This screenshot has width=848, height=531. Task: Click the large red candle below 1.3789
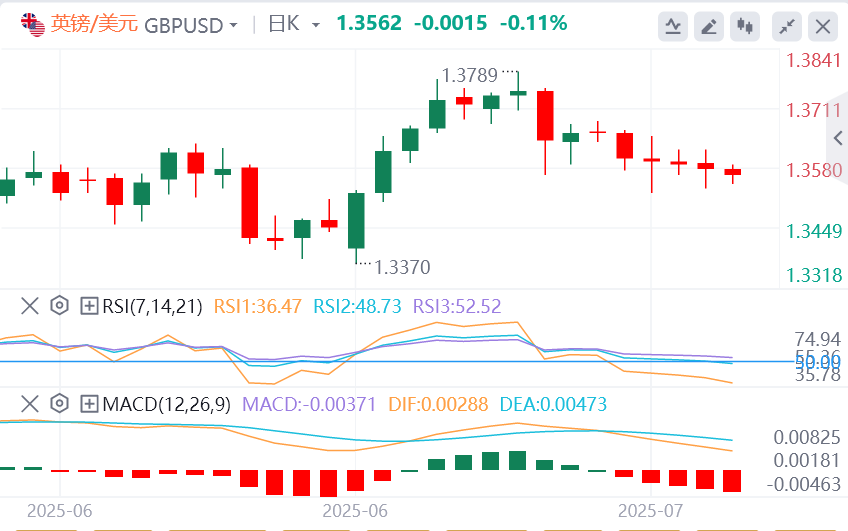point(545,116)
